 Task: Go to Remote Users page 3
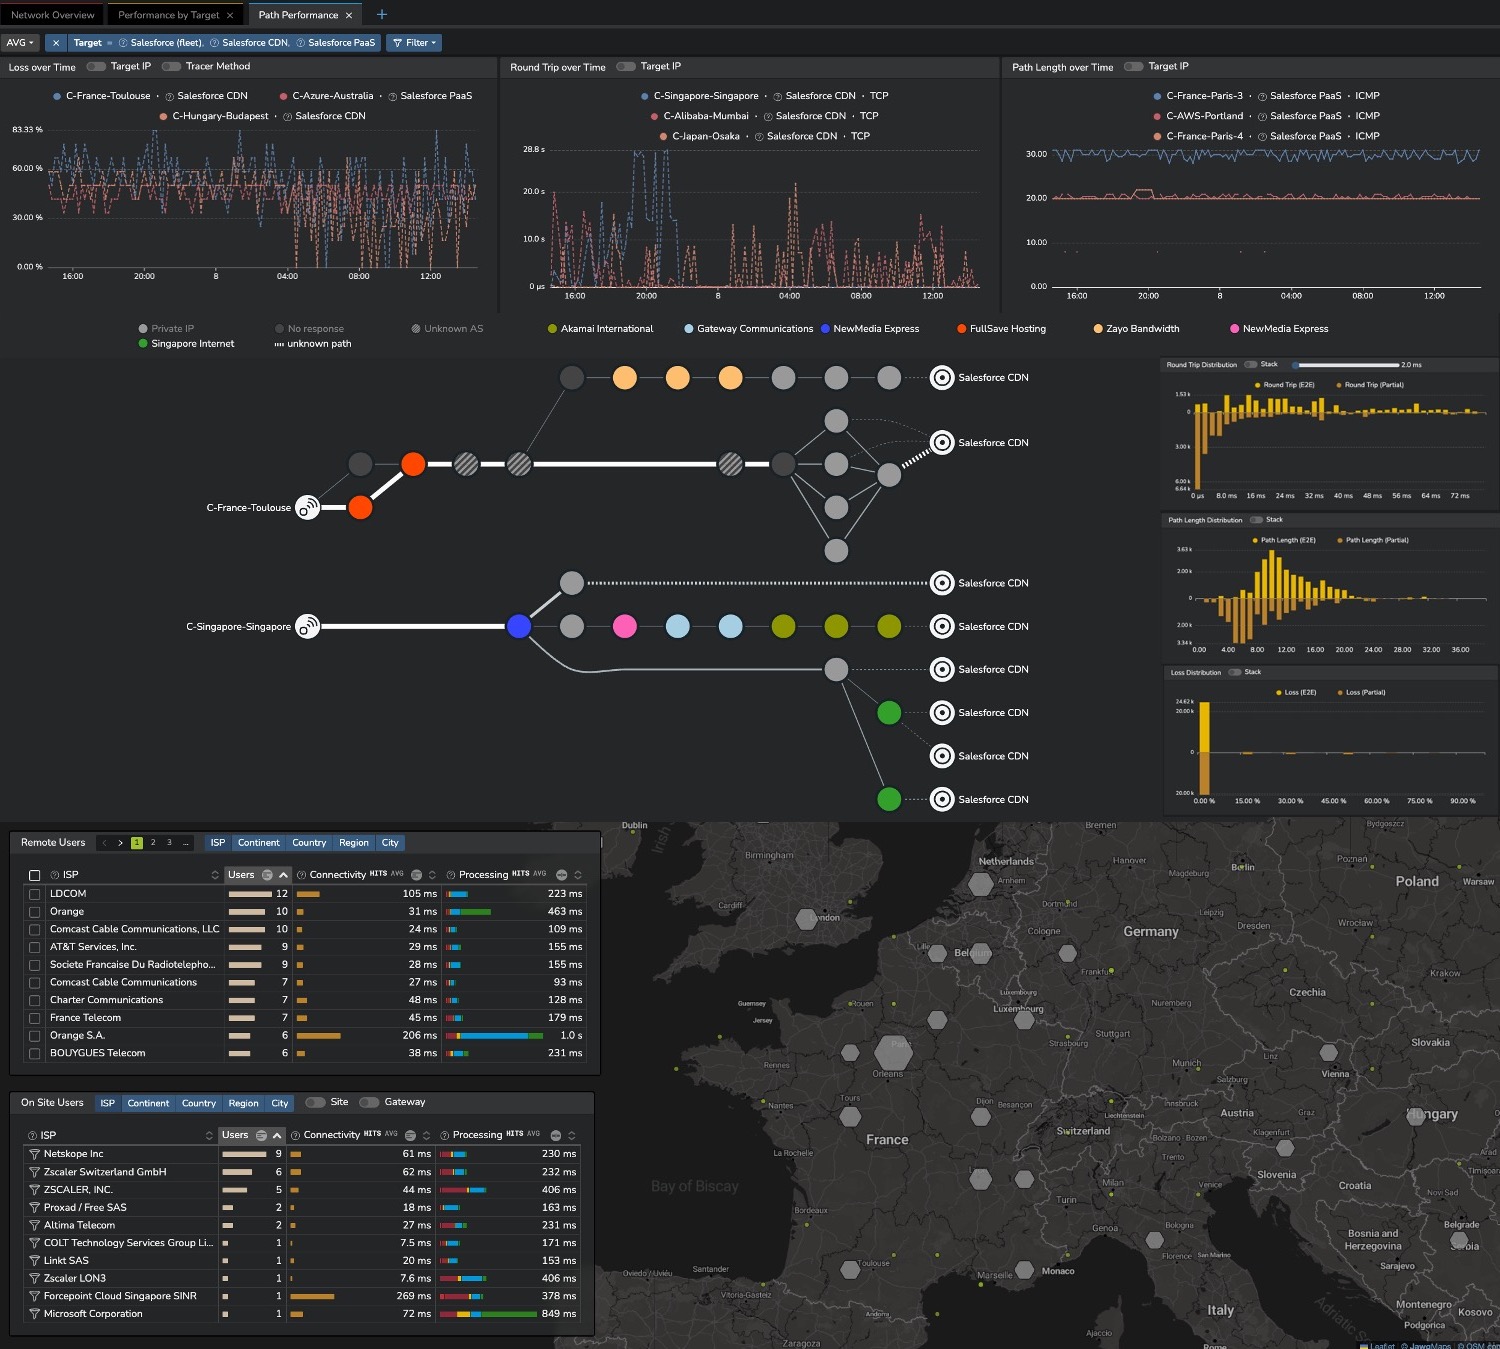169,843
